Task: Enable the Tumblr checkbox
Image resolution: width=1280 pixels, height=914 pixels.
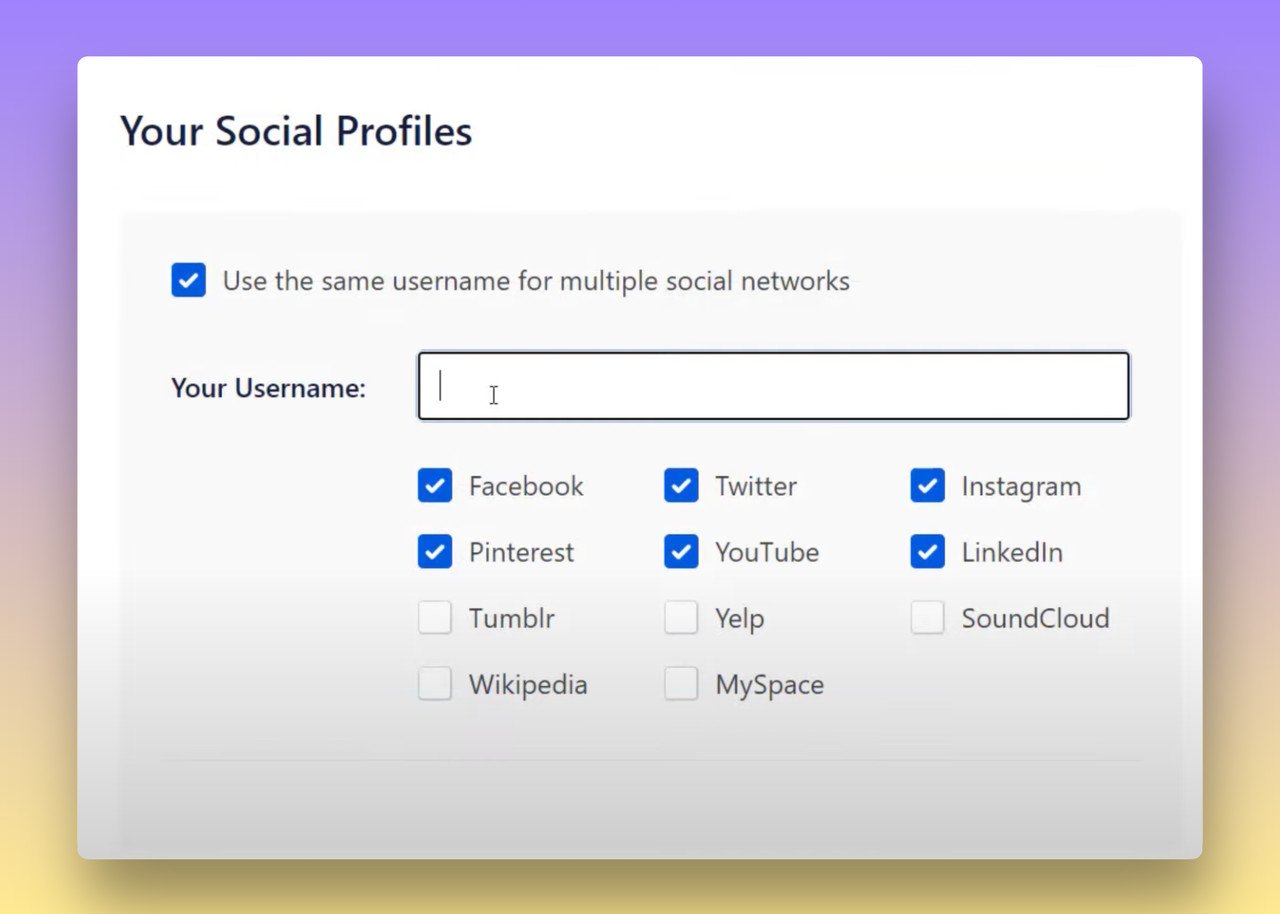Action: 435,618
